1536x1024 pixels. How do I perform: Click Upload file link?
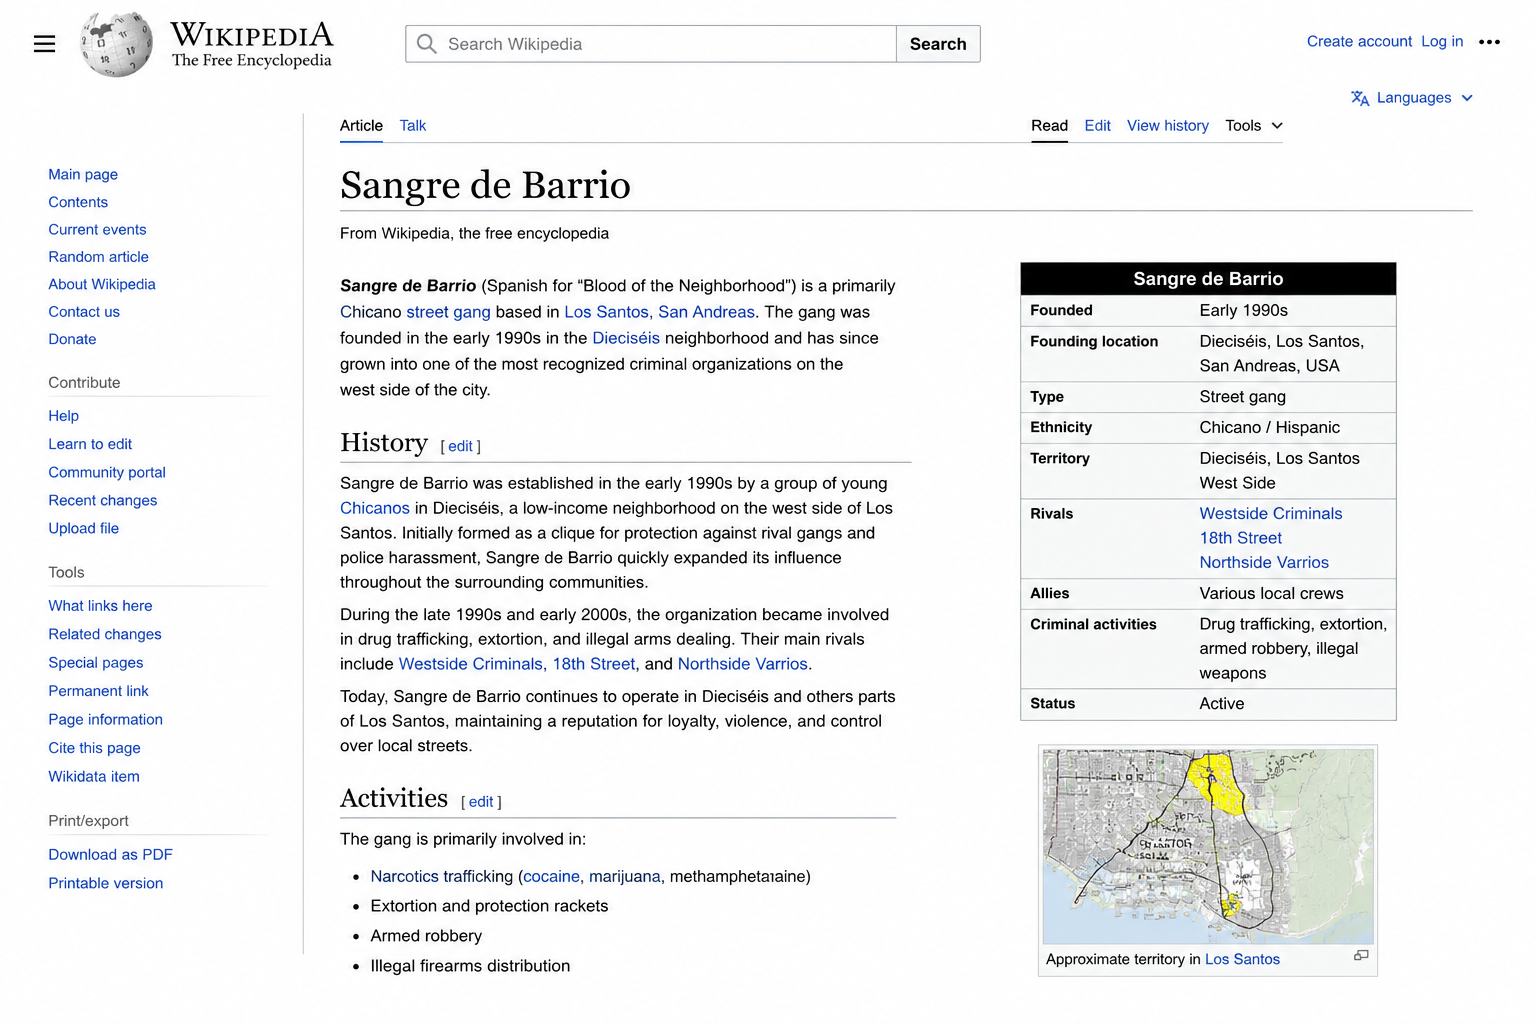point(83,528)
